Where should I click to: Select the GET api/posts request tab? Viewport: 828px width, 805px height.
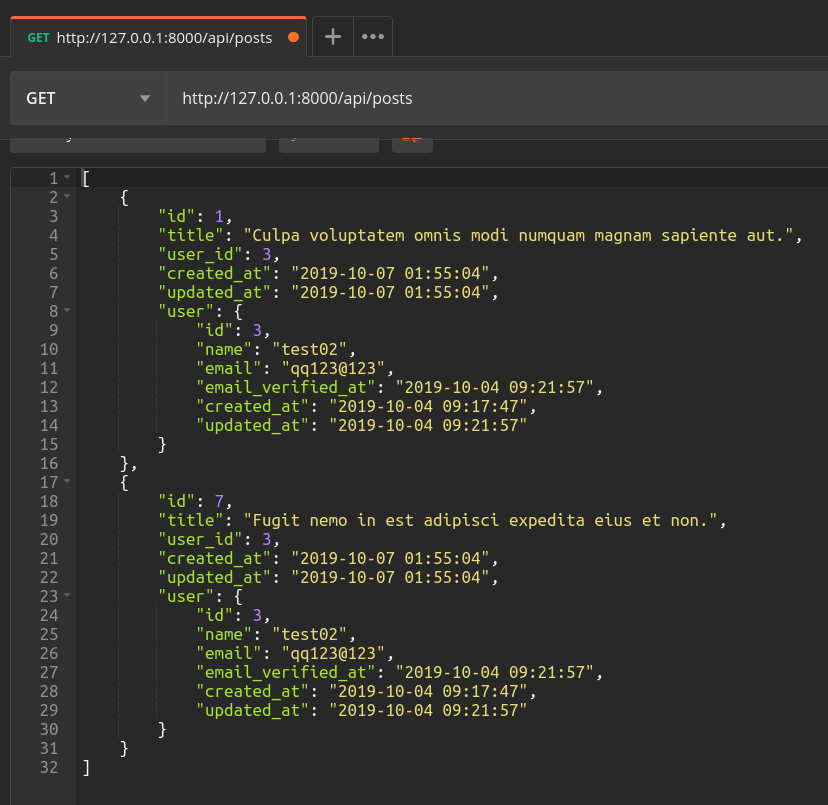point(158,38)
